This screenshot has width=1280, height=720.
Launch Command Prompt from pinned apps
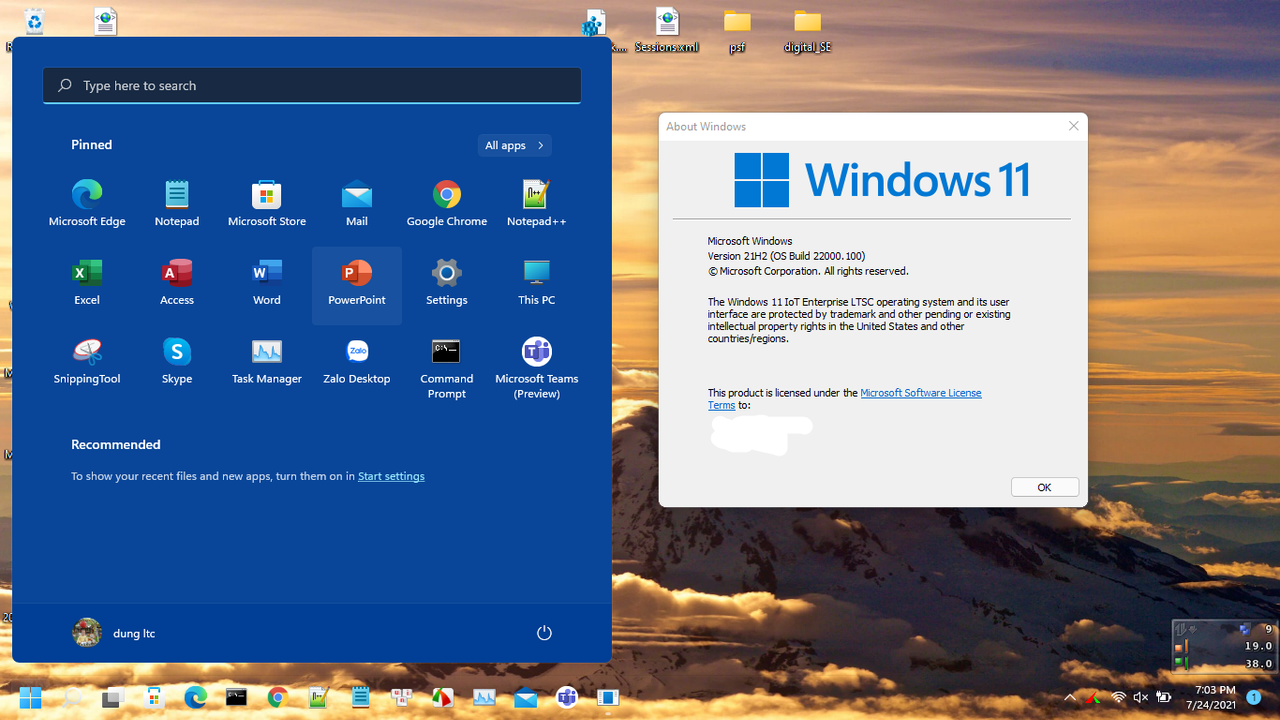[447, 368]
